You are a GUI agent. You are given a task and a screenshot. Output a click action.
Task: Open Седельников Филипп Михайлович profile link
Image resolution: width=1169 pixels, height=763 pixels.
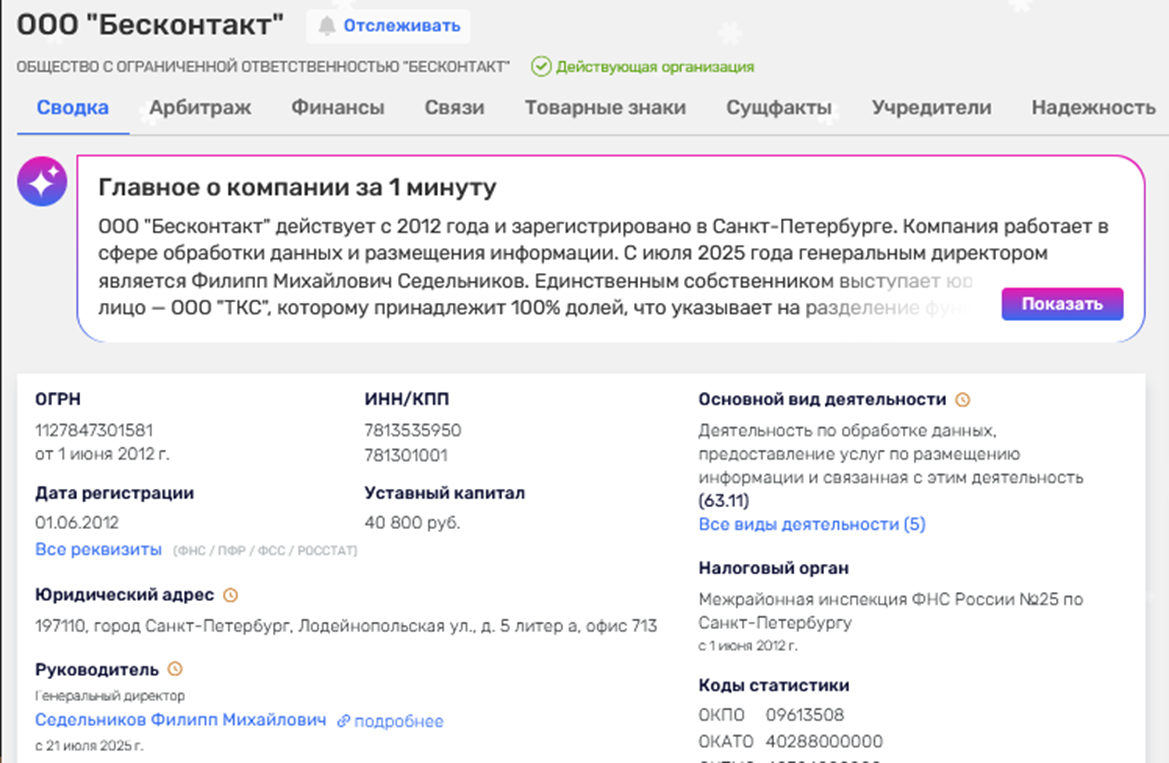point(180,720)
